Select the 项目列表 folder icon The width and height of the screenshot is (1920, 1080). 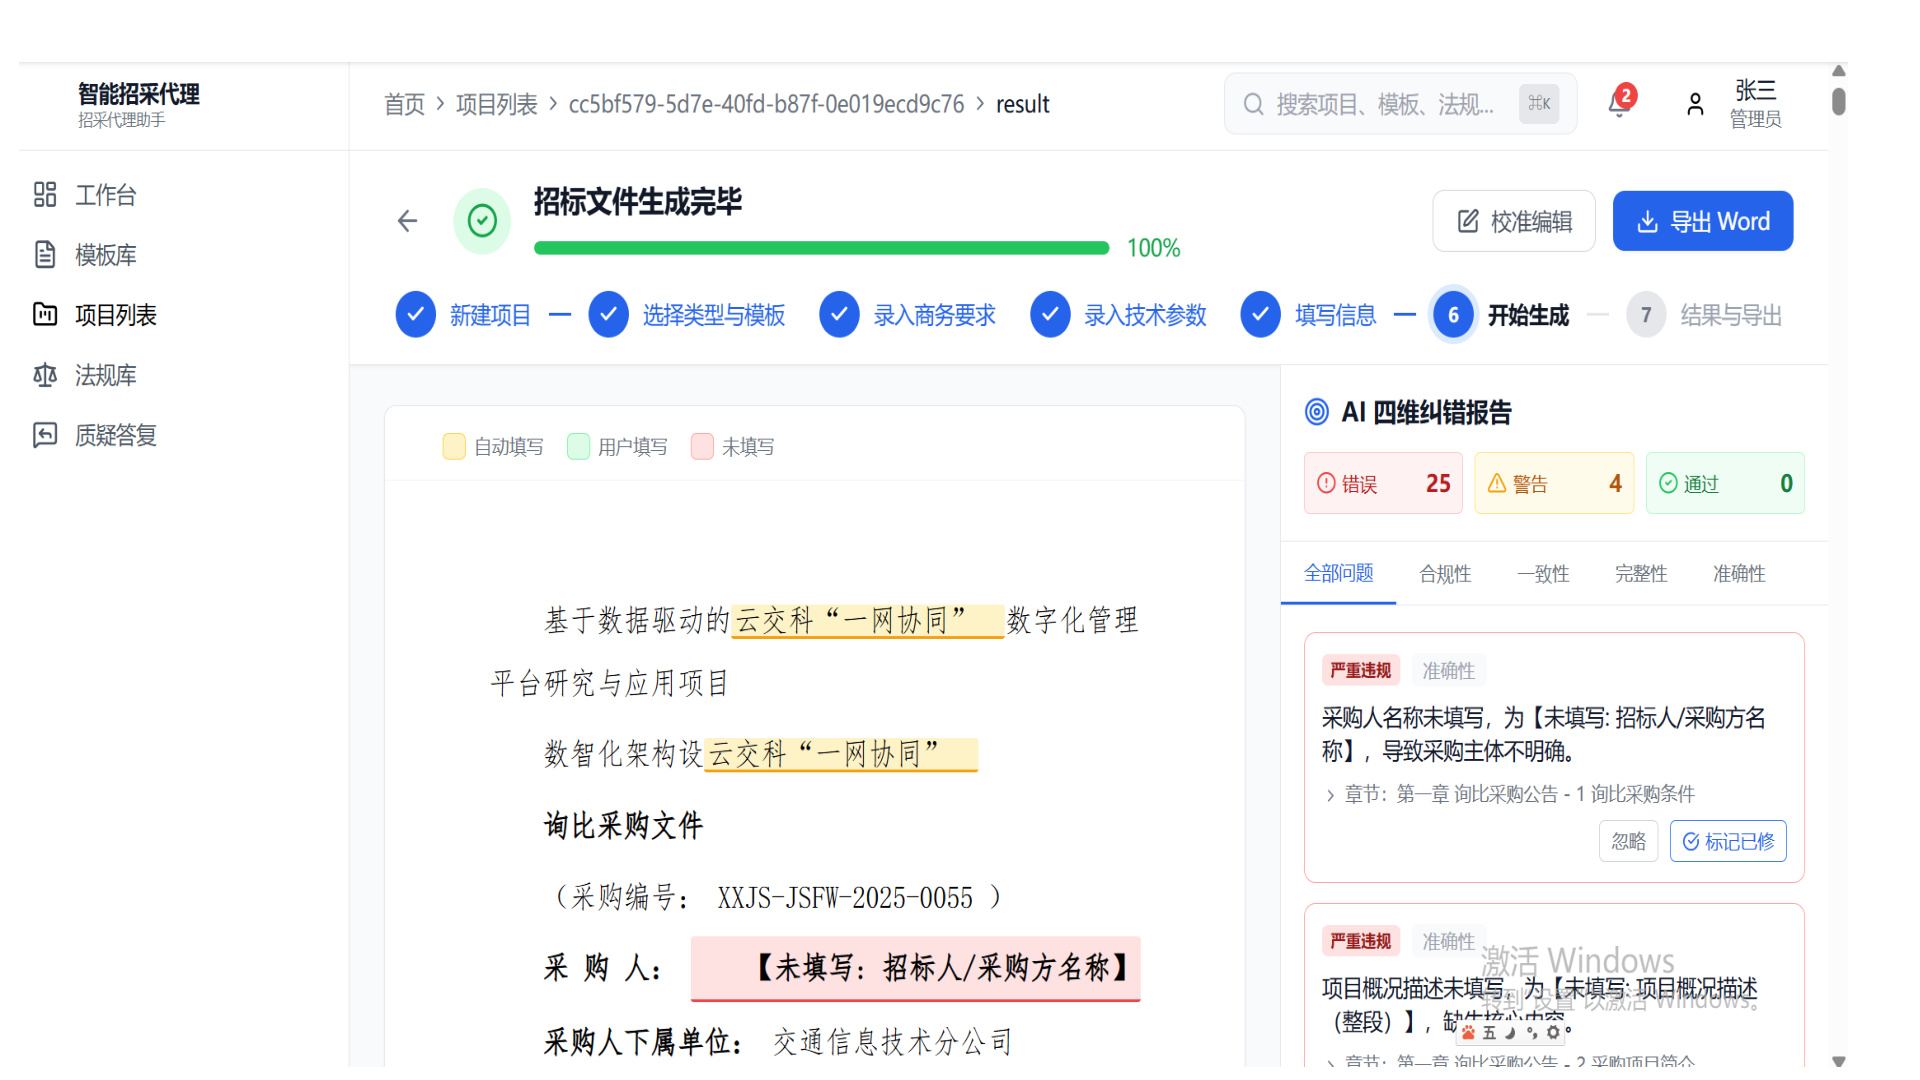point(45,314)
